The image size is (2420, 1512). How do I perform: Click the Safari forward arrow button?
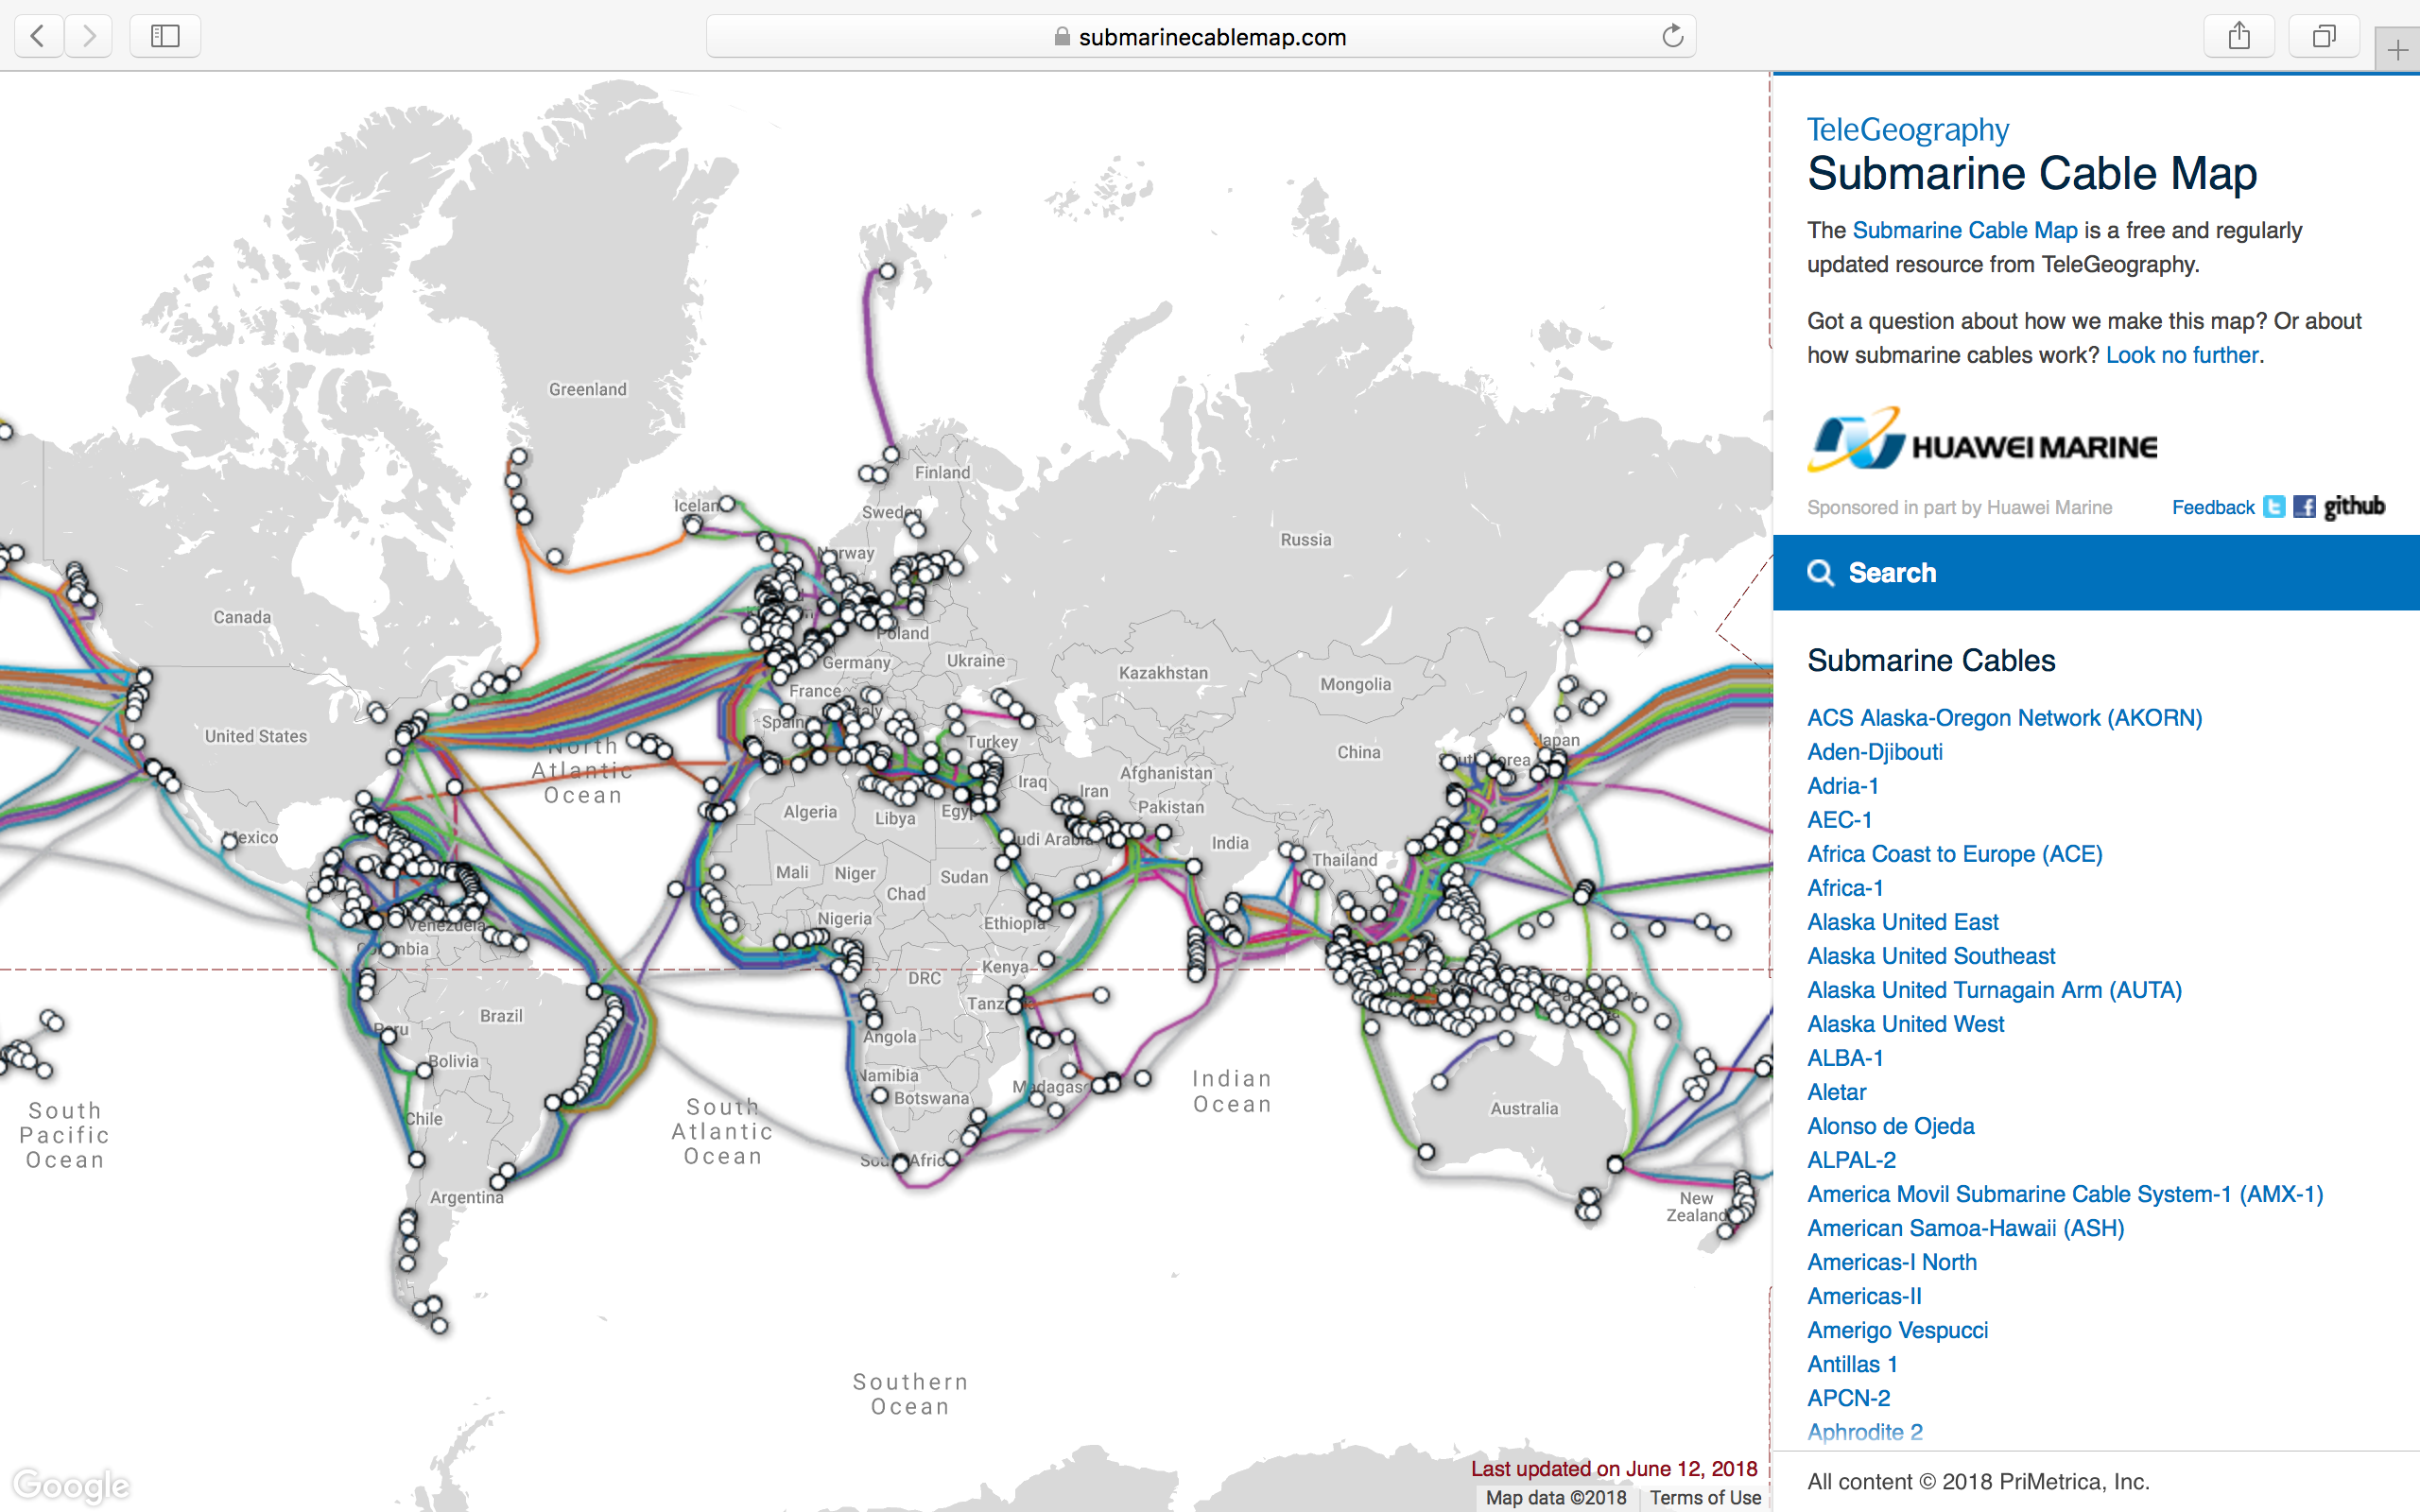pyautogui.click(x=89, y=37)
